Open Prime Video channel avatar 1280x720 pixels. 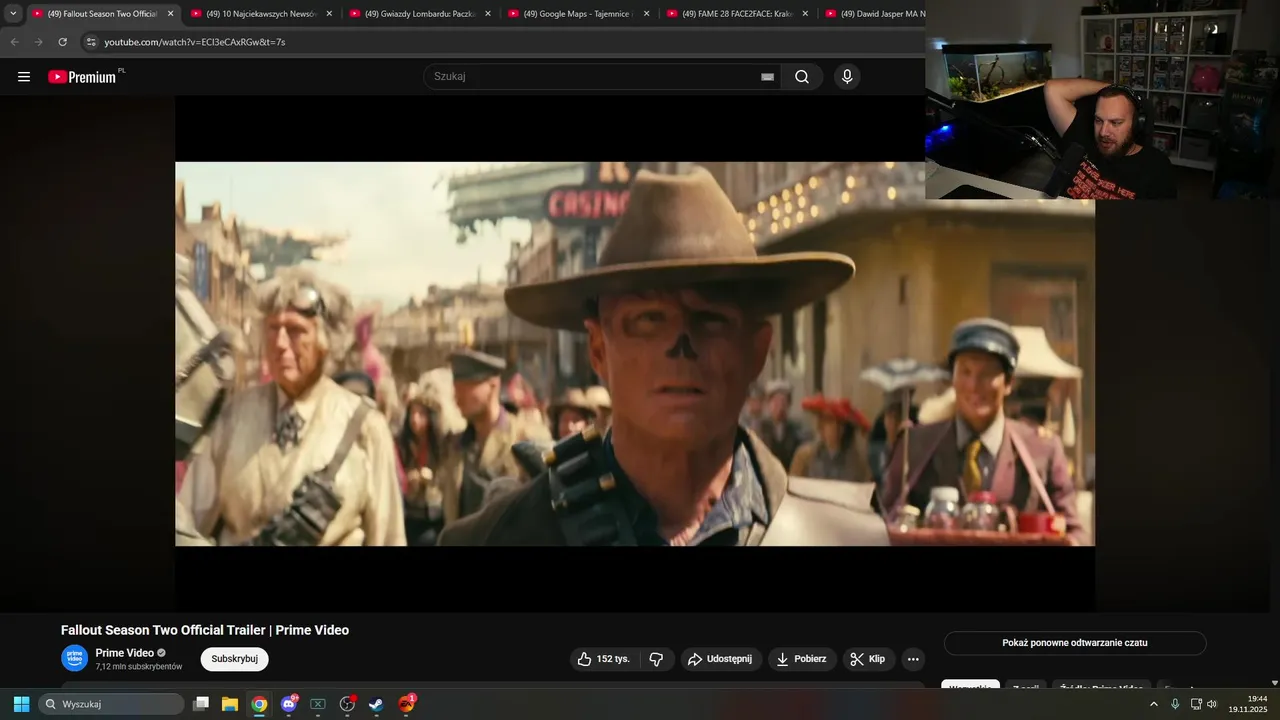75,658
